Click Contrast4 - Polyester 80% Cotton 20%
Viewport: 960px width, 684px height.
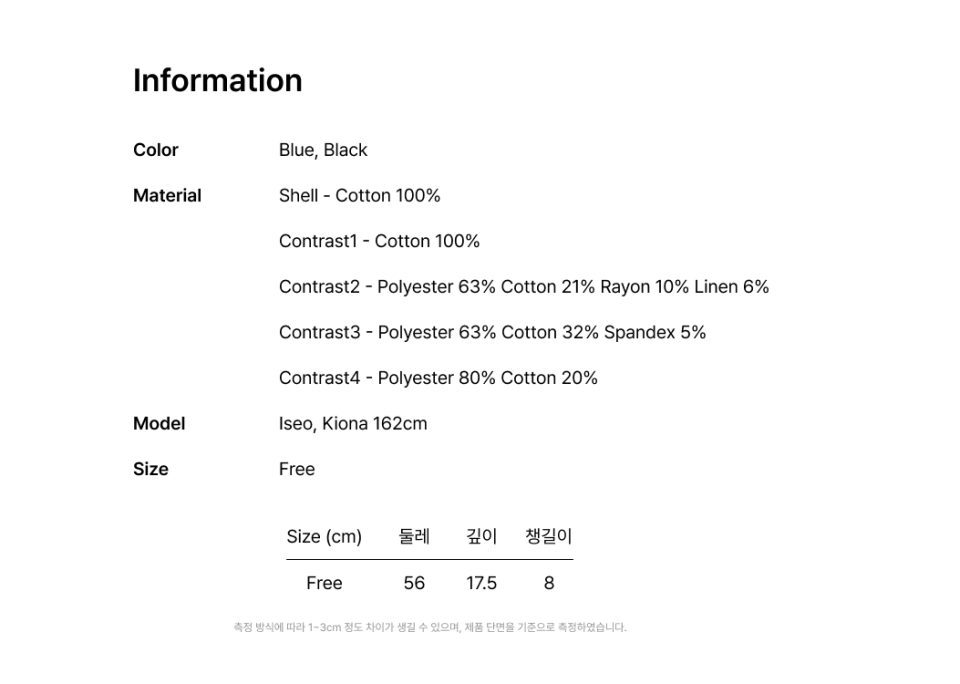coord(438,378)
